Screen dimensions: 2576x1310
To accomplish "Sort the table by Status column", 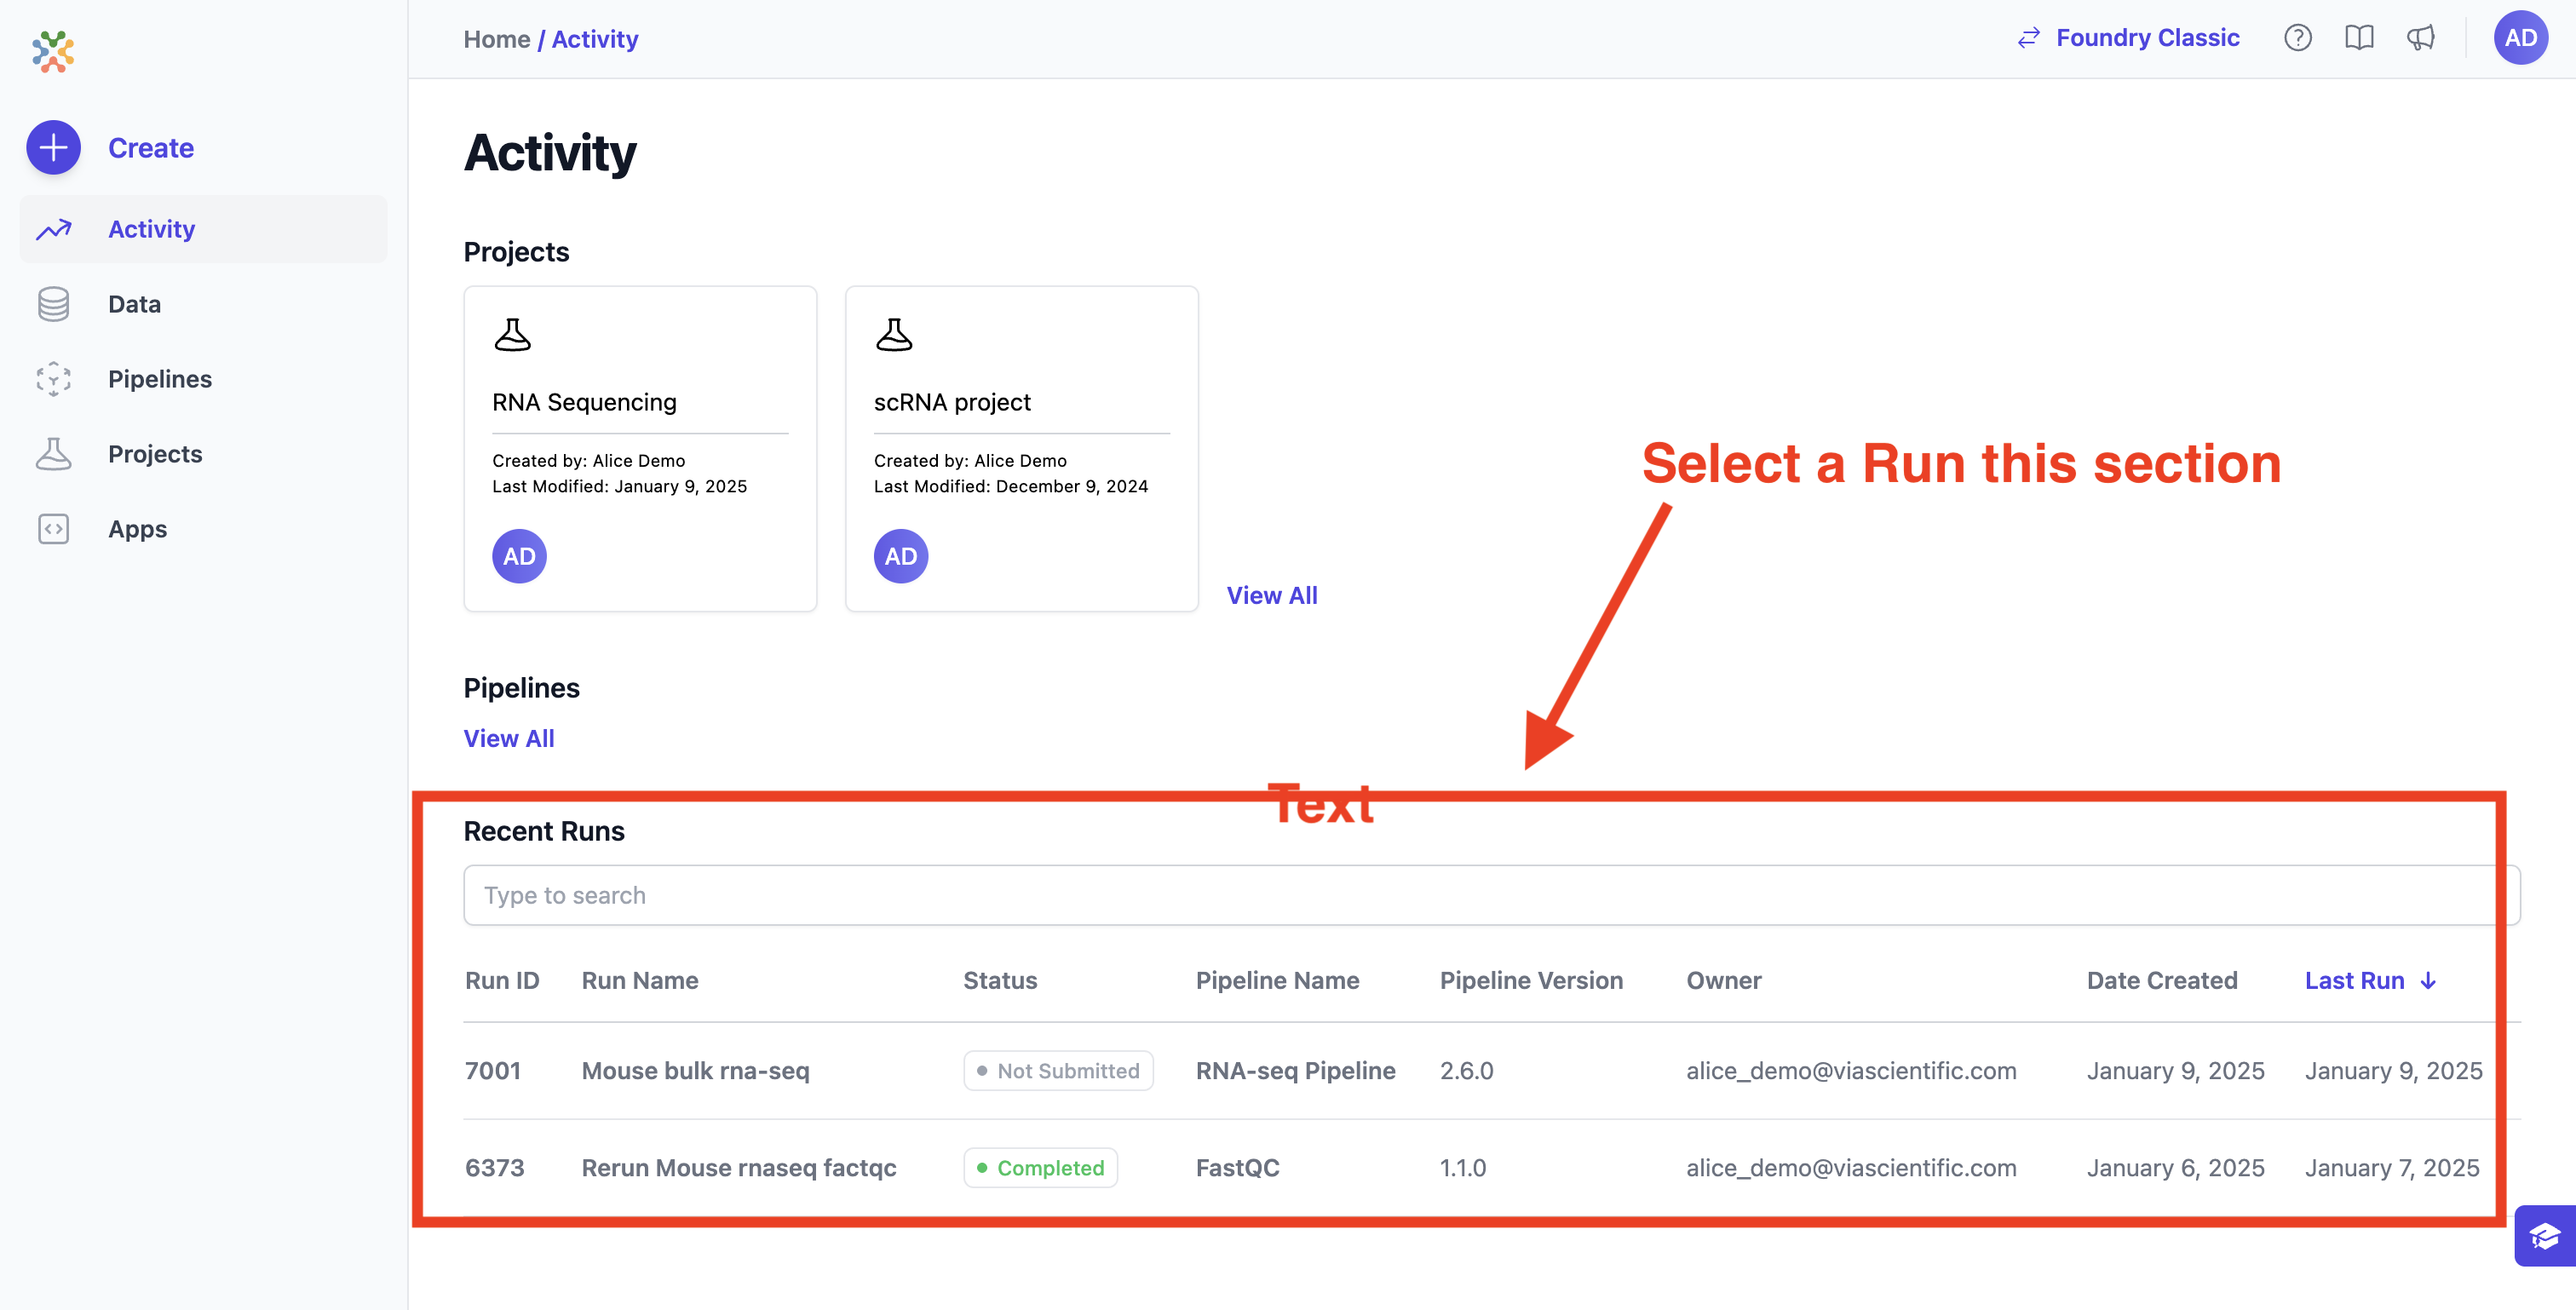I will [999, 981].
